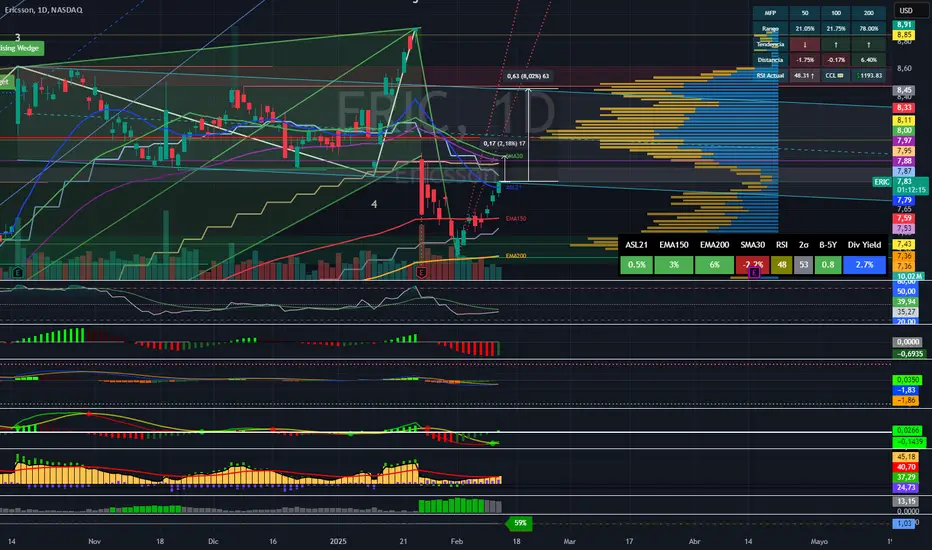Screen dimensions: 932x550
Task: Click the 8,91 price label on axis
Action: [904, 25]
